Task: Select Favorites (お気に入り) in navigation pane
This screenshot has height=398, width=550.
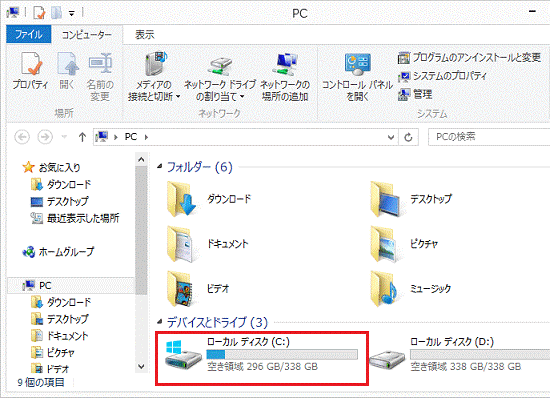Action: (51, 167)
